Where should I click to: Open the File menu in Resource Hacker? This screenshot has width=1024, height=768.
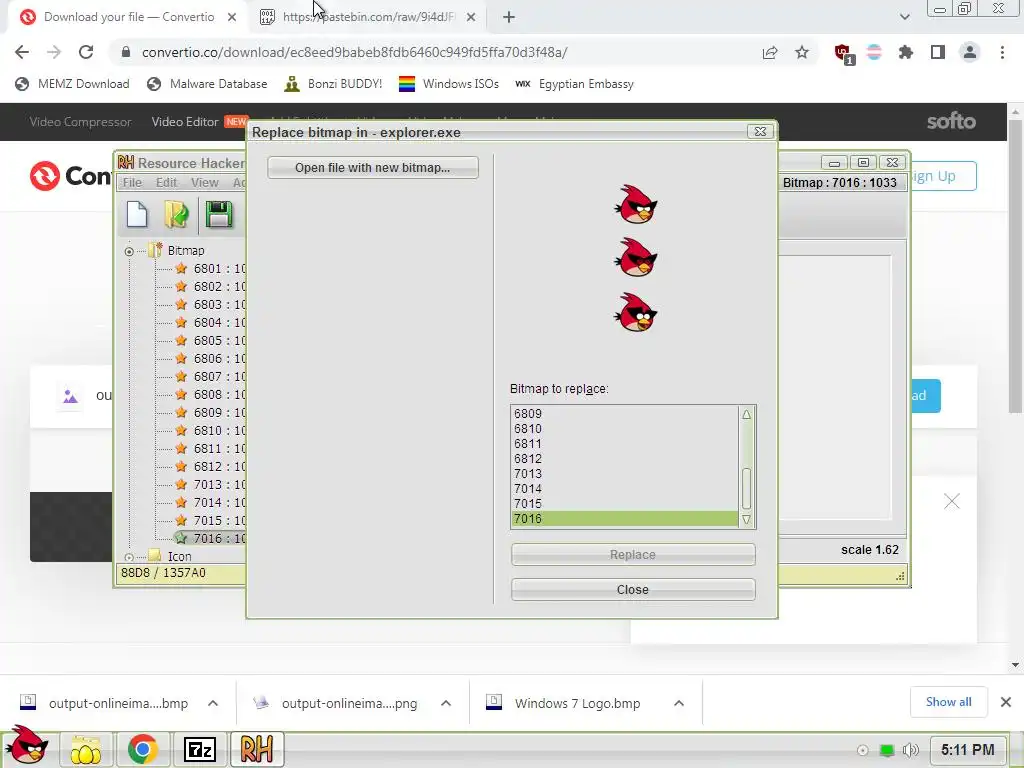[132, 183]
